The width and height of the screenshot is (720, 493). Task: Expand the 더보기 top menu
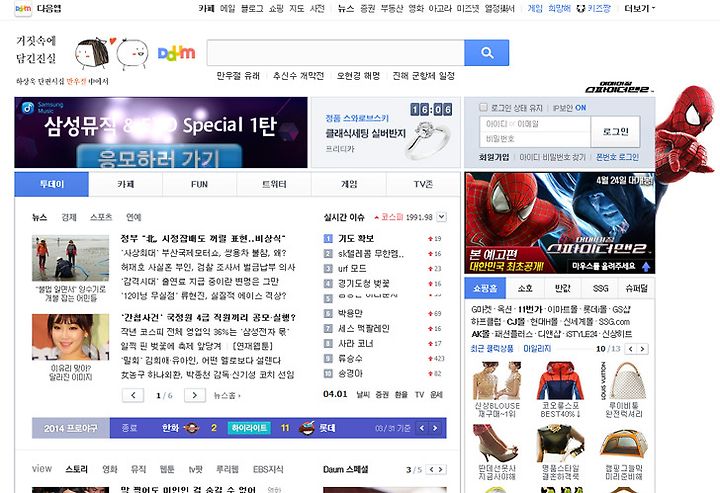(640, 8)
